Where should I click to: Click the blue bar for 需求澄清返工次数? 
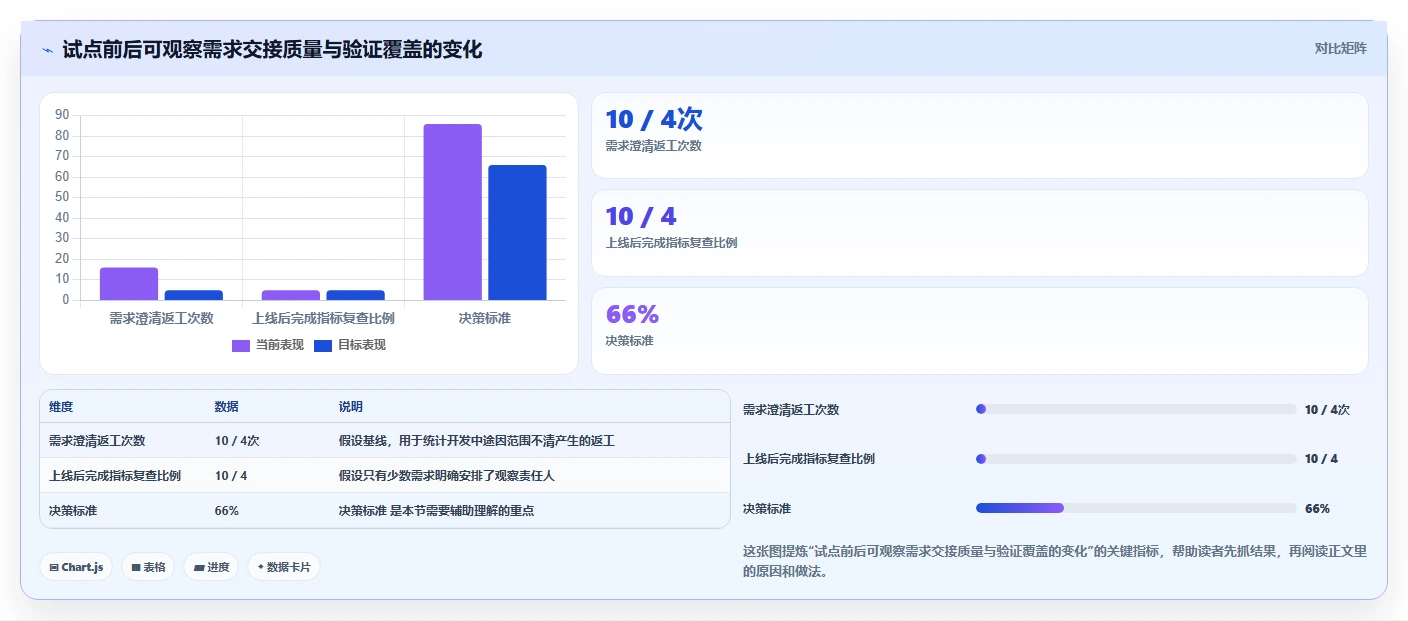coord(194,295)
